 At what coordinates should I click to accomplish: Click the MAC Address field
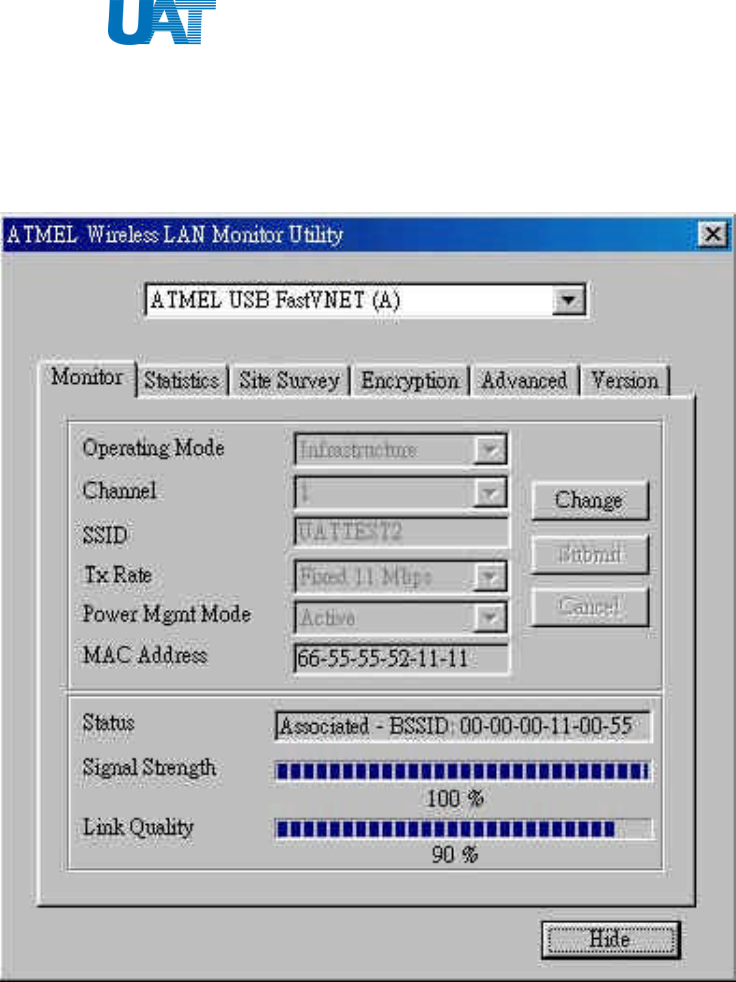coord(402,659)
